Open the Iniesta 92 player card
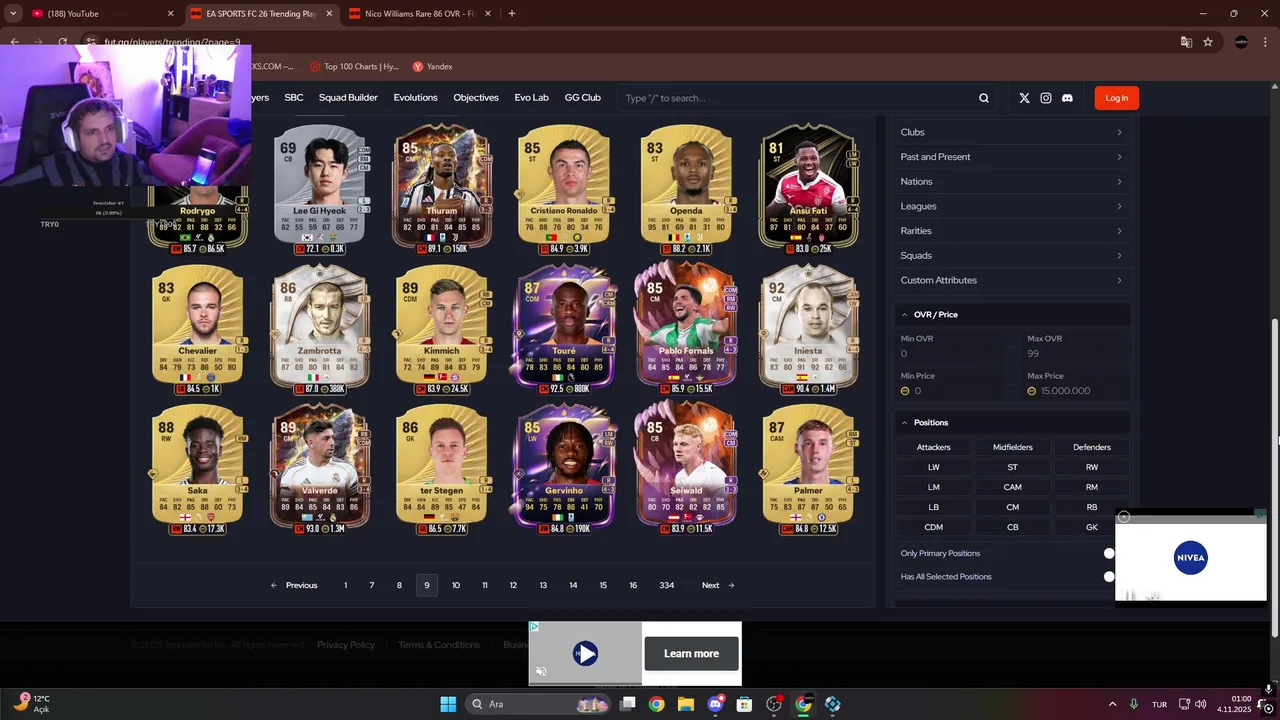The height and width of the screenshot is (720, 1280). 808,328
